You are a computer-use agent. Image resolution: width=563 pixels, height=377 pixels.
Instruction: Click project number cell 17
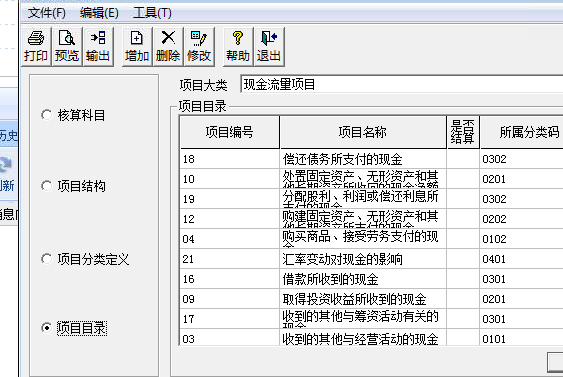pyautogui.click(x=230, y=319)
